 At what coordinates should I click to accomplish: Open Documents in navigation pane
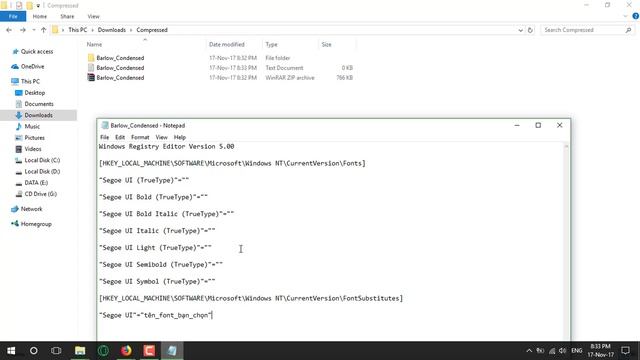[x=39, y=104]
